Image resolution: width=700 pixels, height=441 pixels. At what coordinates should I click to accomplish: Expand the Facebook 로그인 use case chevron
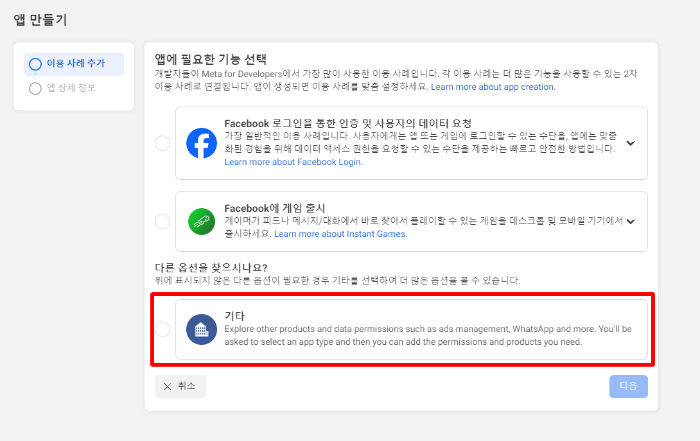[630, 143]
